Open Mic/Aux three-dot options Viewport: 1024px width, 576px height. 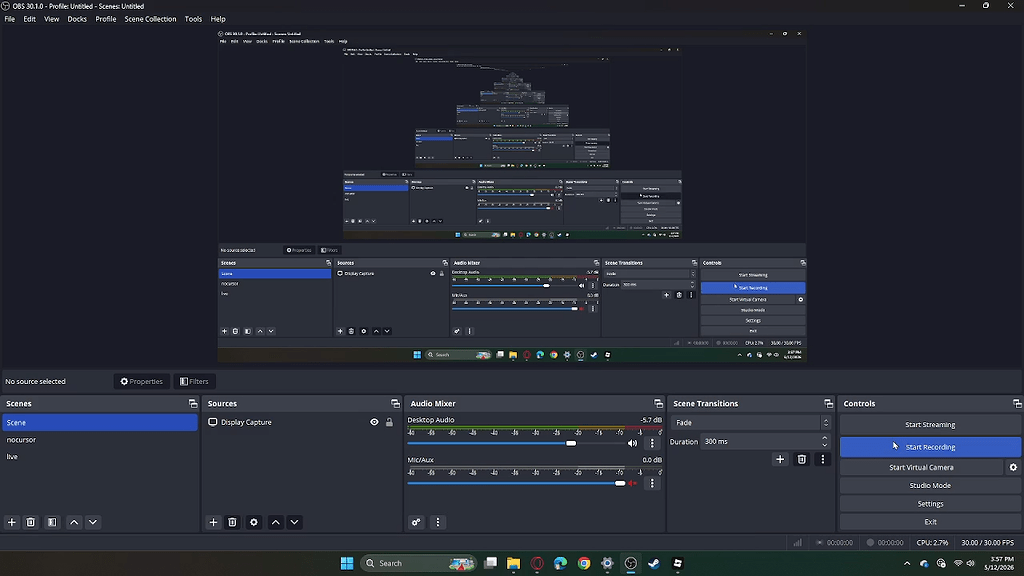[652, 483]
